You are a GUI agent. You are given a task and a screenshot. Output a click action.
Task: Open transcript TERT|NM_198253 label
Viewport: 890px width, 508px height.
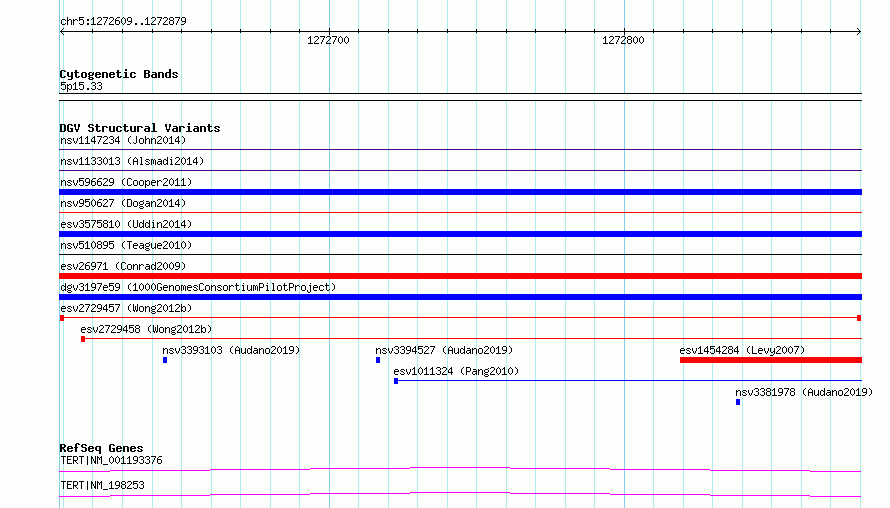click(x=102, y=485)
